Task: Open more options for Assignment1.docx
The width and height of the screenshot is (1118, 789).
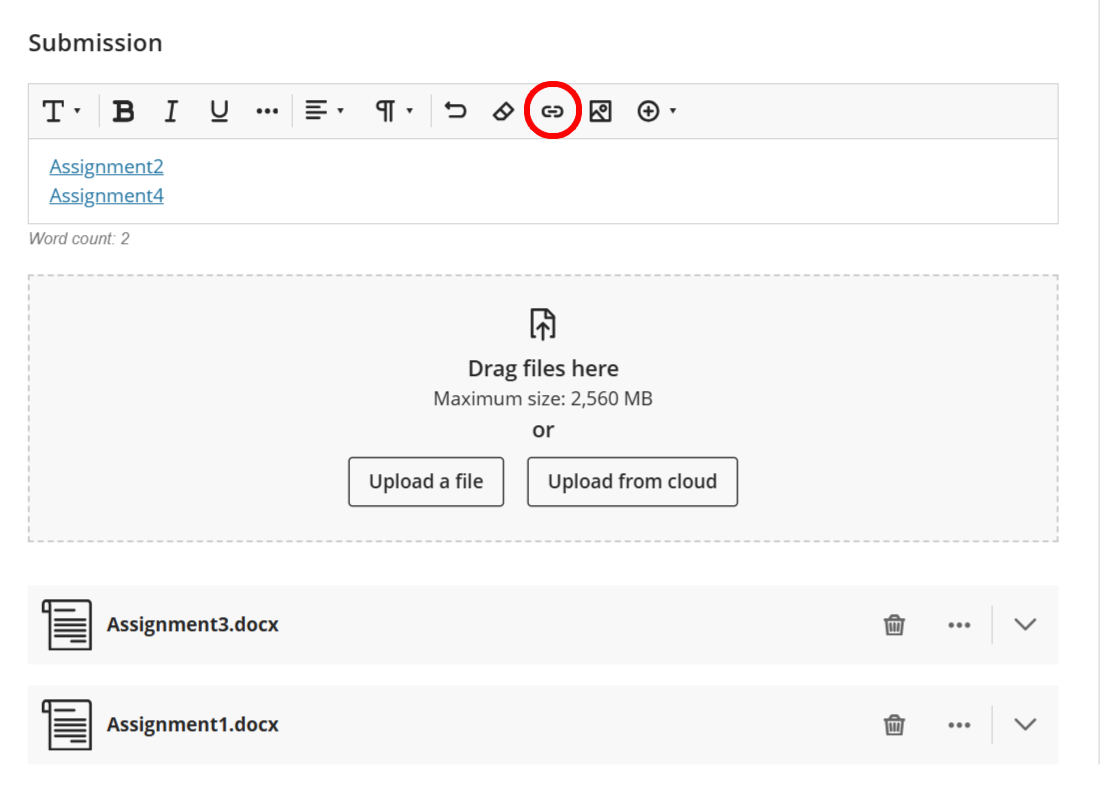Action: pos(959,725)
